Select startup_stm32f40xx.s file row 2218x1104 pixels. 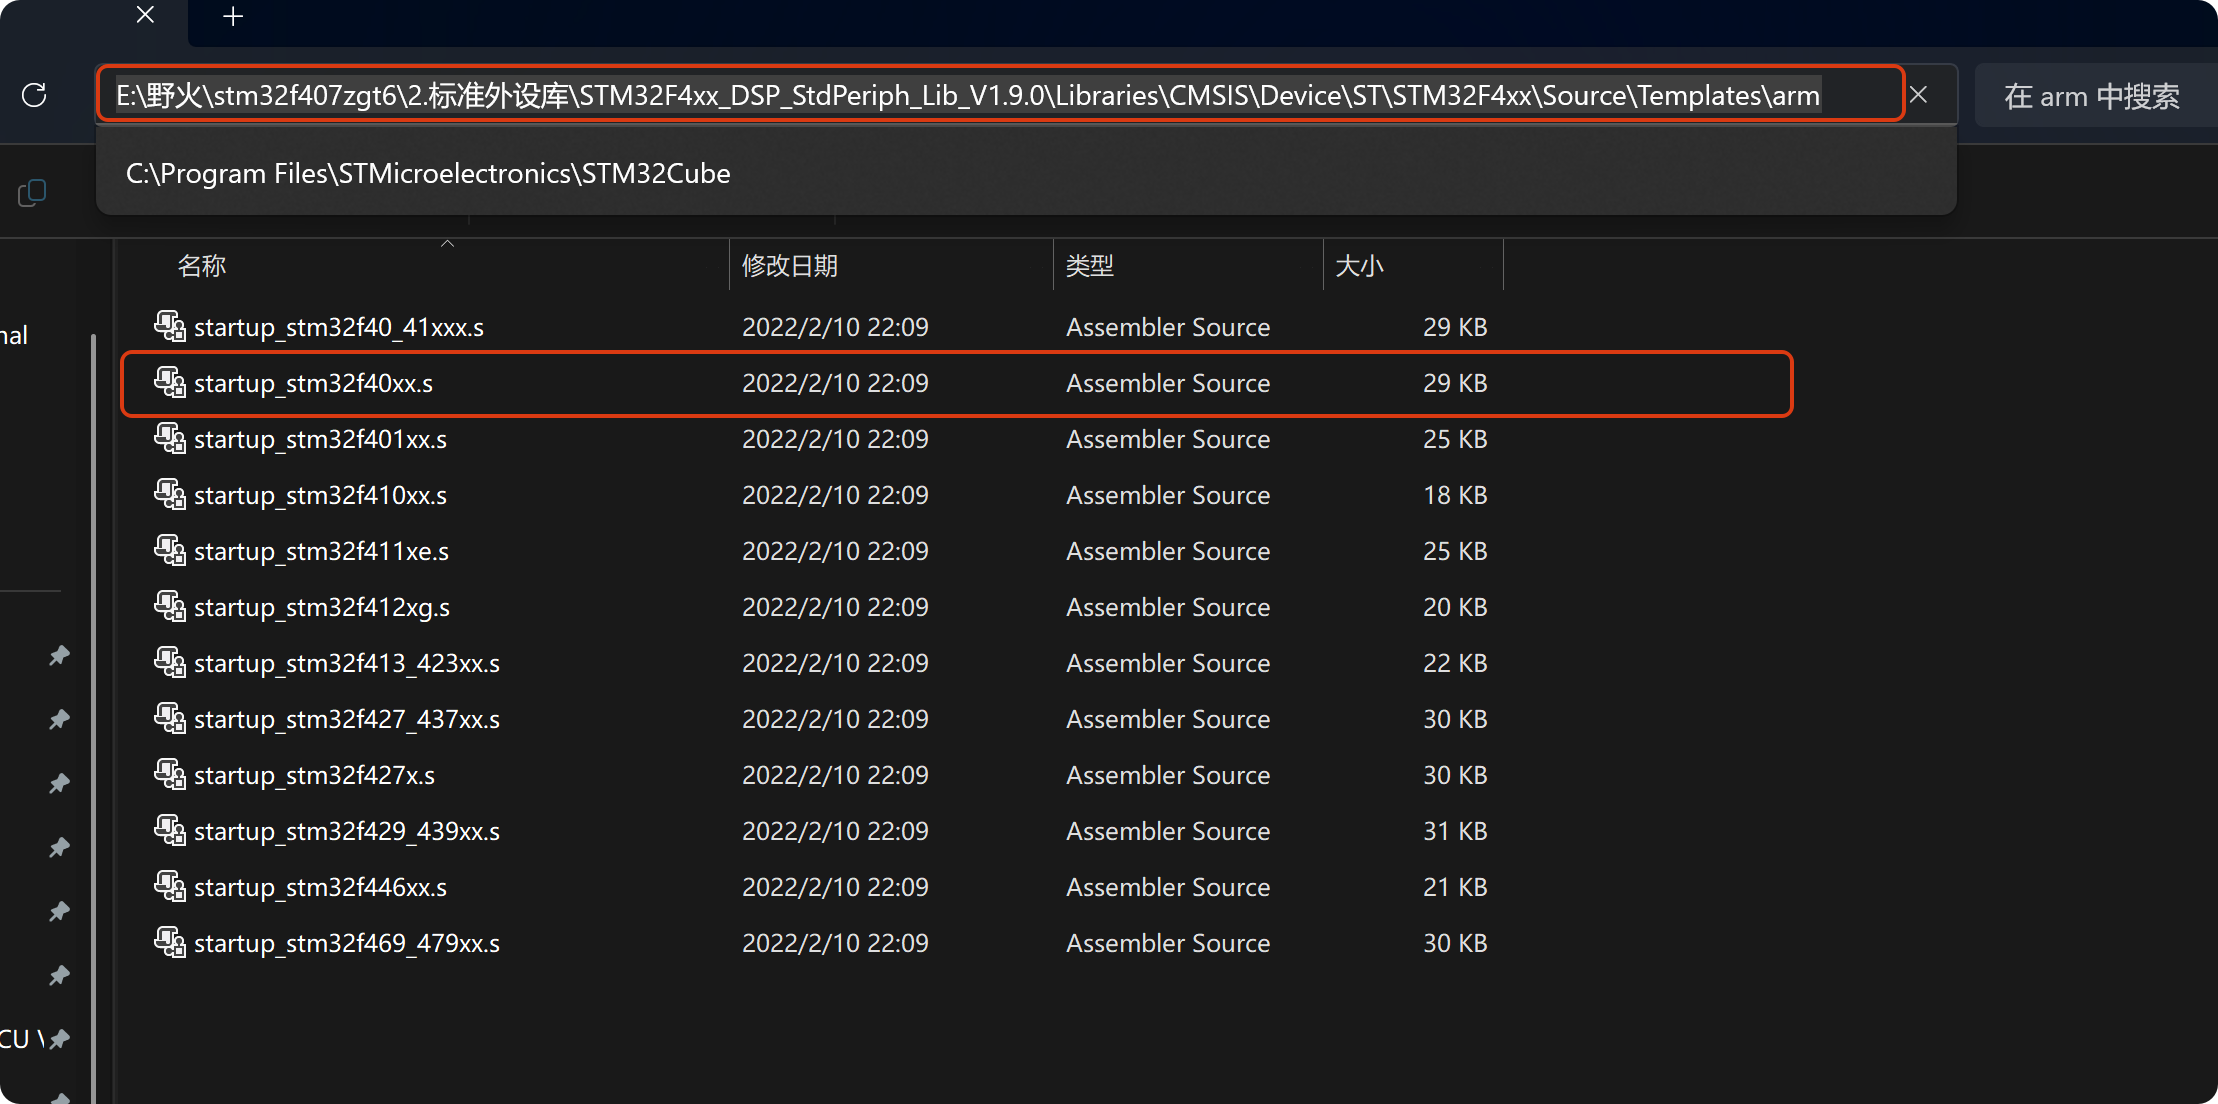pyautogui.click(x=313, y=383)
